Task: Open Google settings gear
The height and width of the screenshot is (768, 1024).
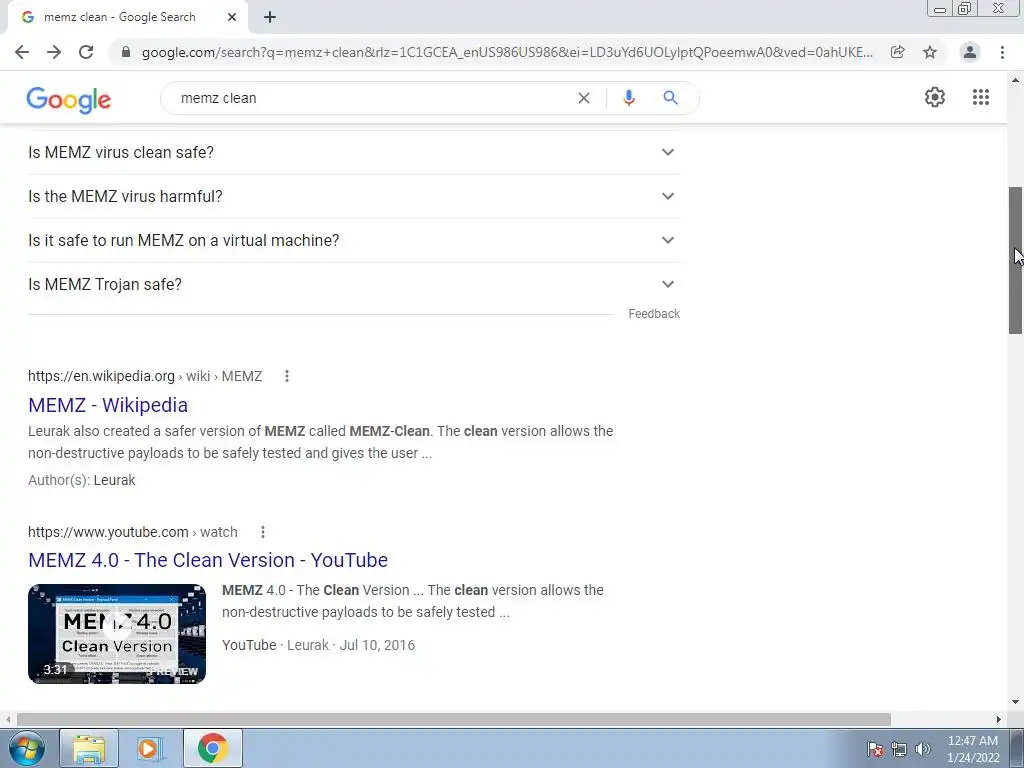Action: tap(935, 97)
